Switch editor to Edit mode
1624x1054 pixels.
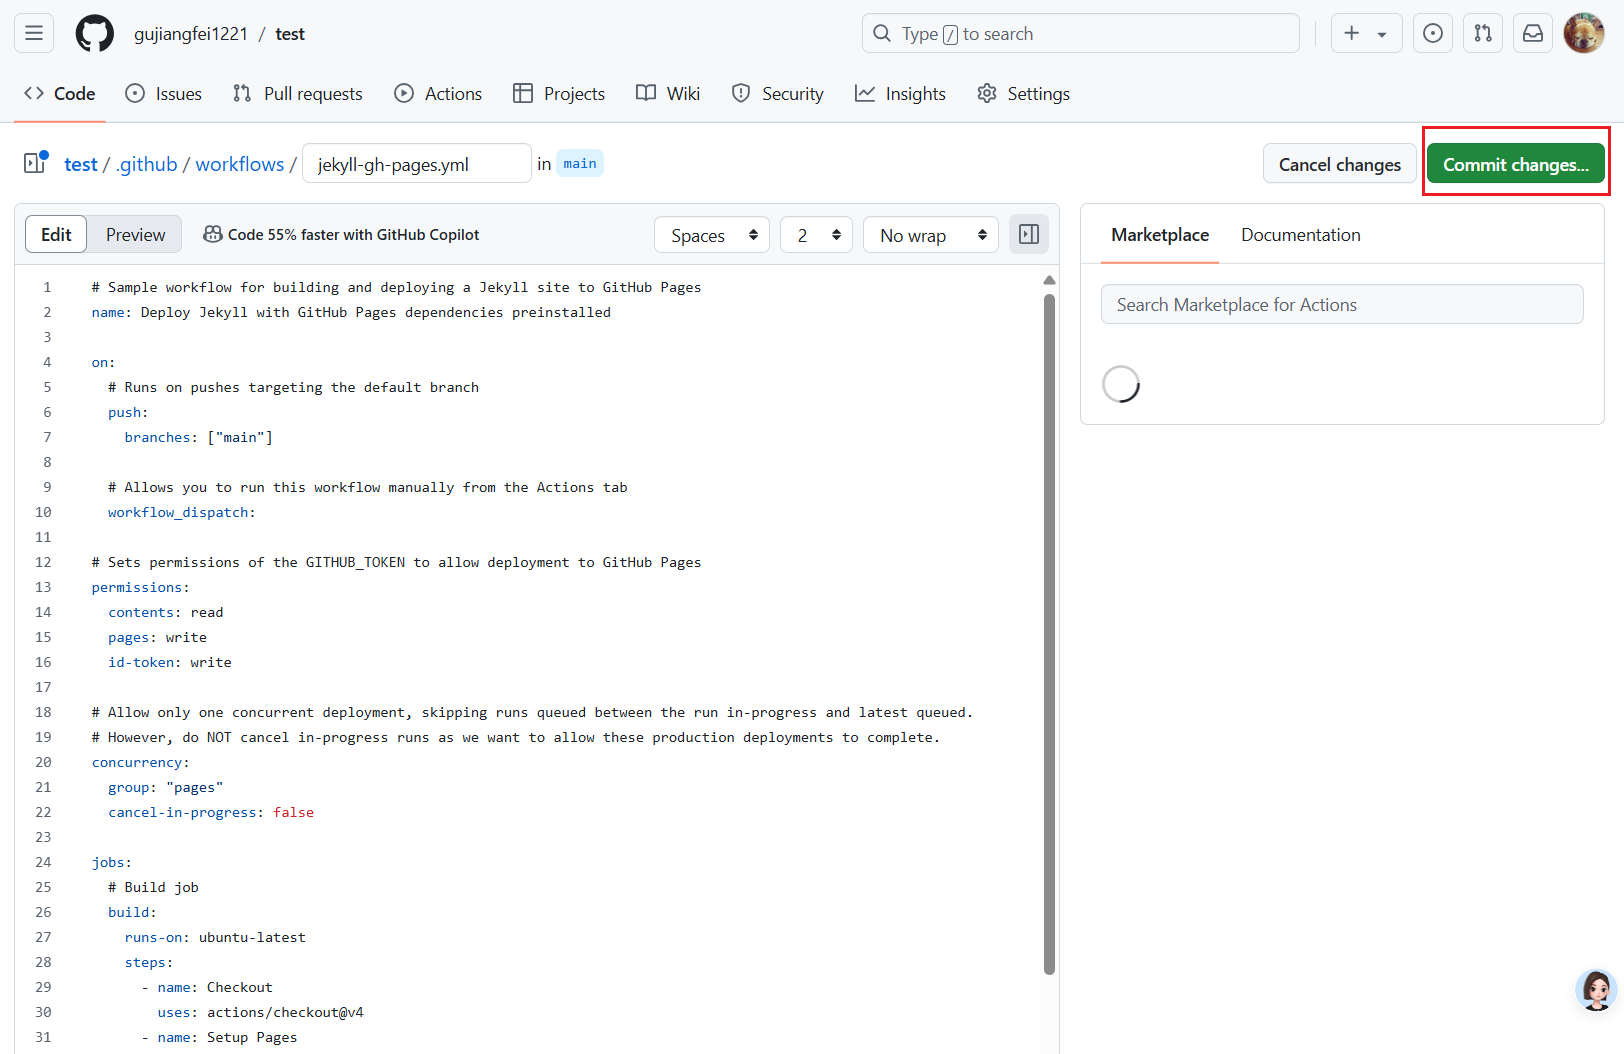pyautogui.click(x=56, y=234)
